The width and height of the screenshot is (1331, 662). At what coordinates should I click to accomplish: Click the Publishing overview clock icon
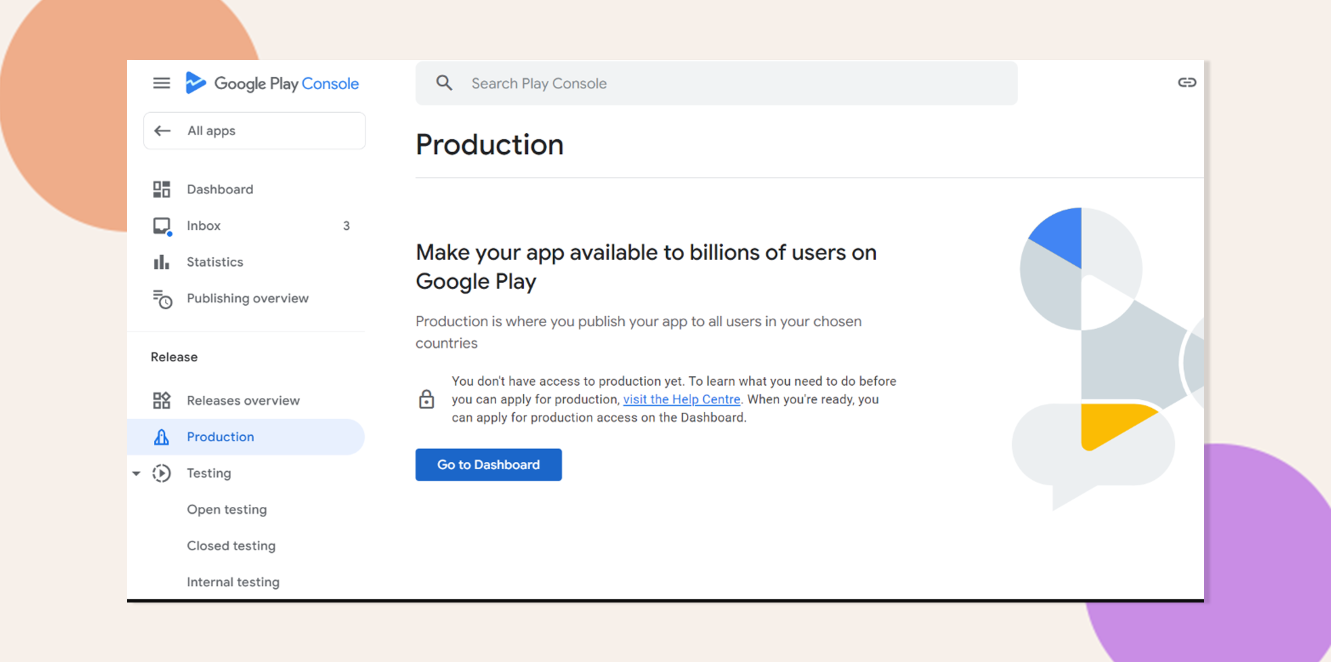pyautogui.click(x=162, y=299)
